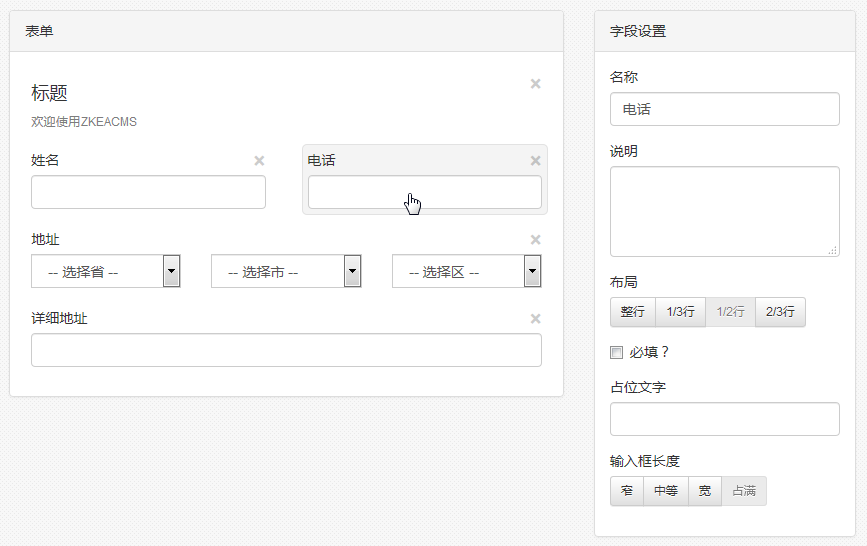Select 宽 wide input width
This screenshot has width=867, height=546.
click(x=704, y=491)
